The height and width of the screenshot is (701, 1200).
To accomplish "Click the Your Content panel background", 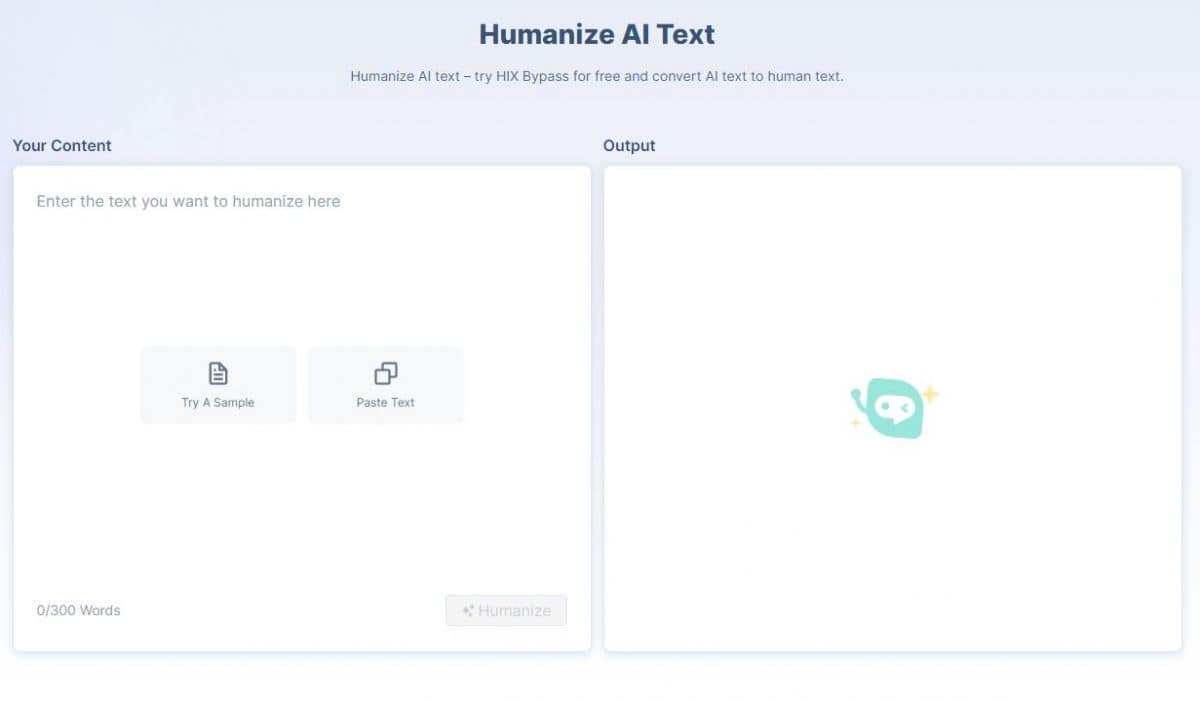I will 300,500.
